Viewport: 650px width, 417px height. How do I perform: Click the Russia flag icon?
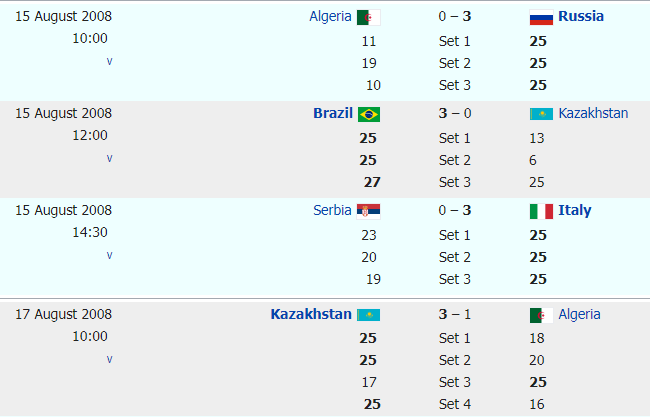pyautogui.click(x=541, y=17)
